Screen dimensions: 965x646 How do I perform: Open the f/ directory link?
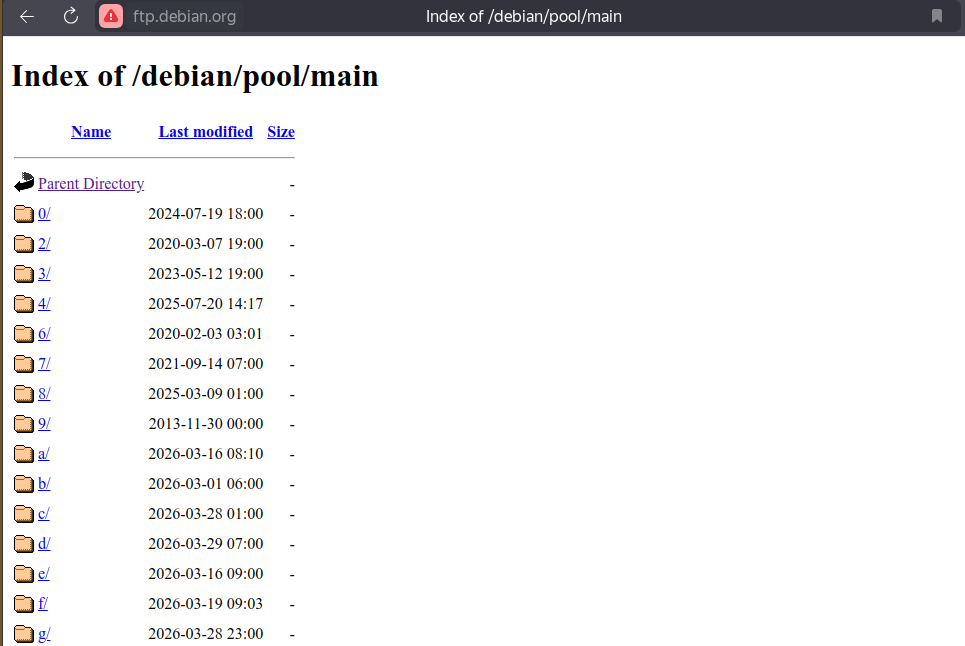pyautogui.click(x=43, y=604)
